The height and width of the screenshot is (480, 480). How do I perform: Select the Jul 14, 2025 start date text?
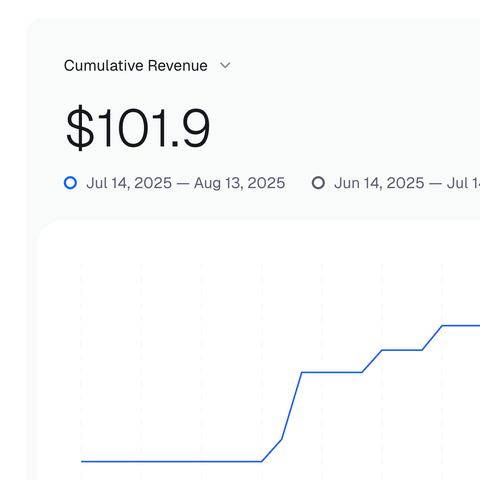pyautogui.click(x=129, y=183)
